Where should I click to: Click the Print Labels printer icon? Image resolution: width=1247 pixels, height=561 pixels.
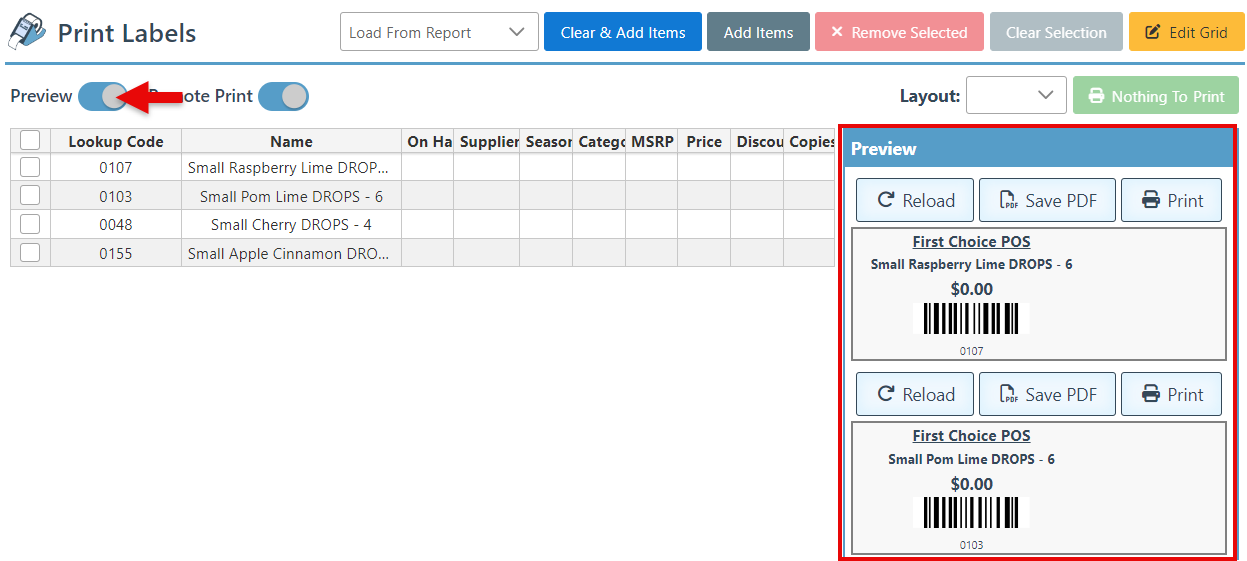[26, 32]
